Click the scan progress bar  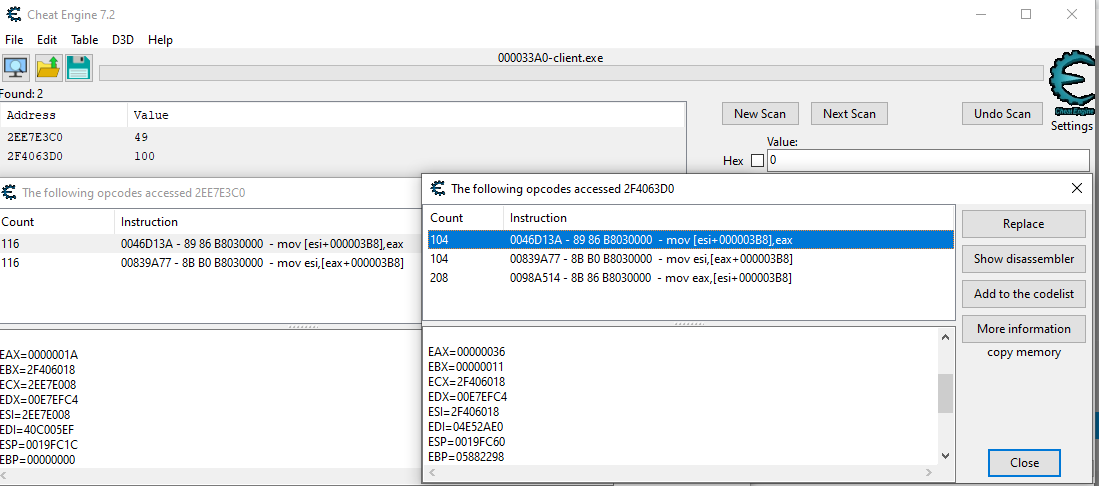tap(571, 73)
